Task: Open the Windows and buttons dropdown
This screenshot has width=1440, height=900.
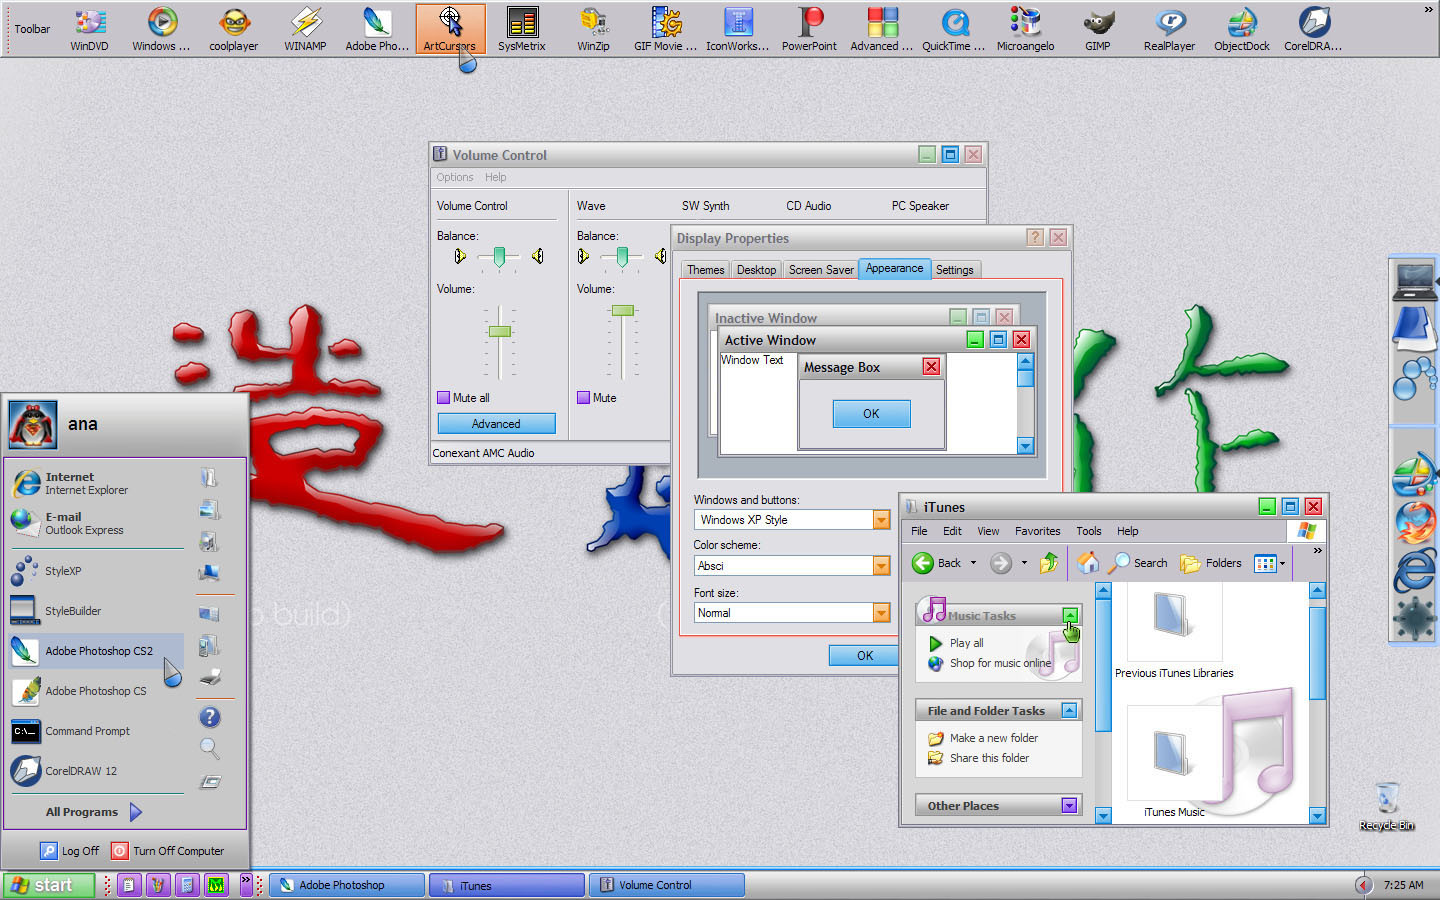Action: (x=881, y=520)
